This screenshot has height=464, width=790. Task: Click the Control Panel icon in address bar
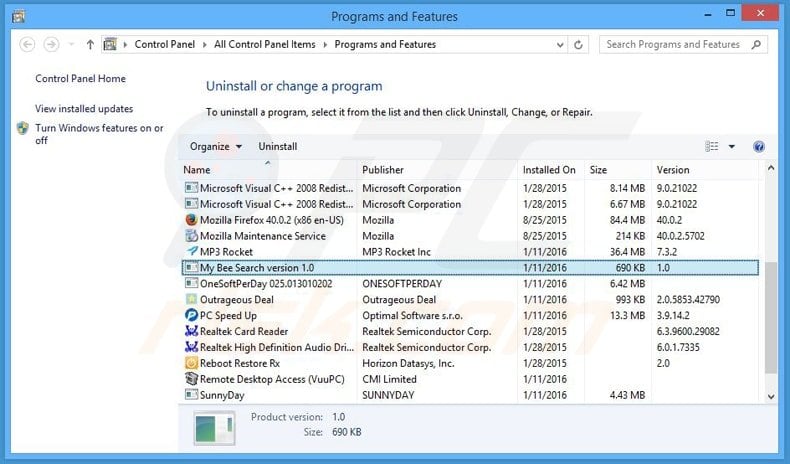(110, 44)
